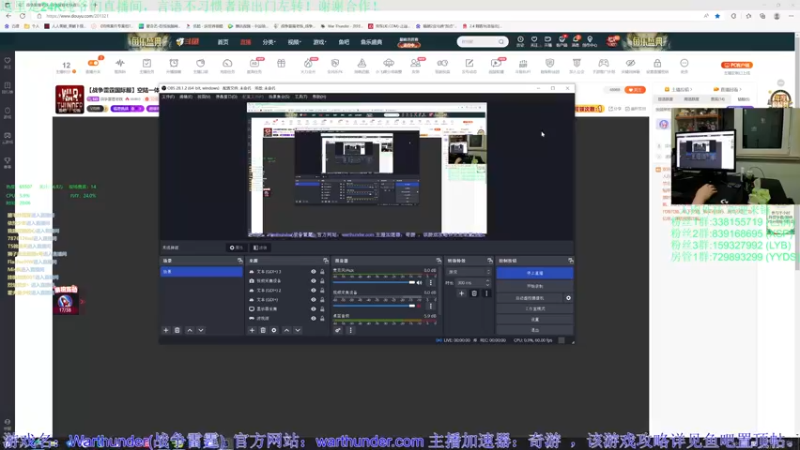Viewport: 800px width, 450px height.
Task: Open audio mixer panel menu dots
Action: tap(351, 330)
